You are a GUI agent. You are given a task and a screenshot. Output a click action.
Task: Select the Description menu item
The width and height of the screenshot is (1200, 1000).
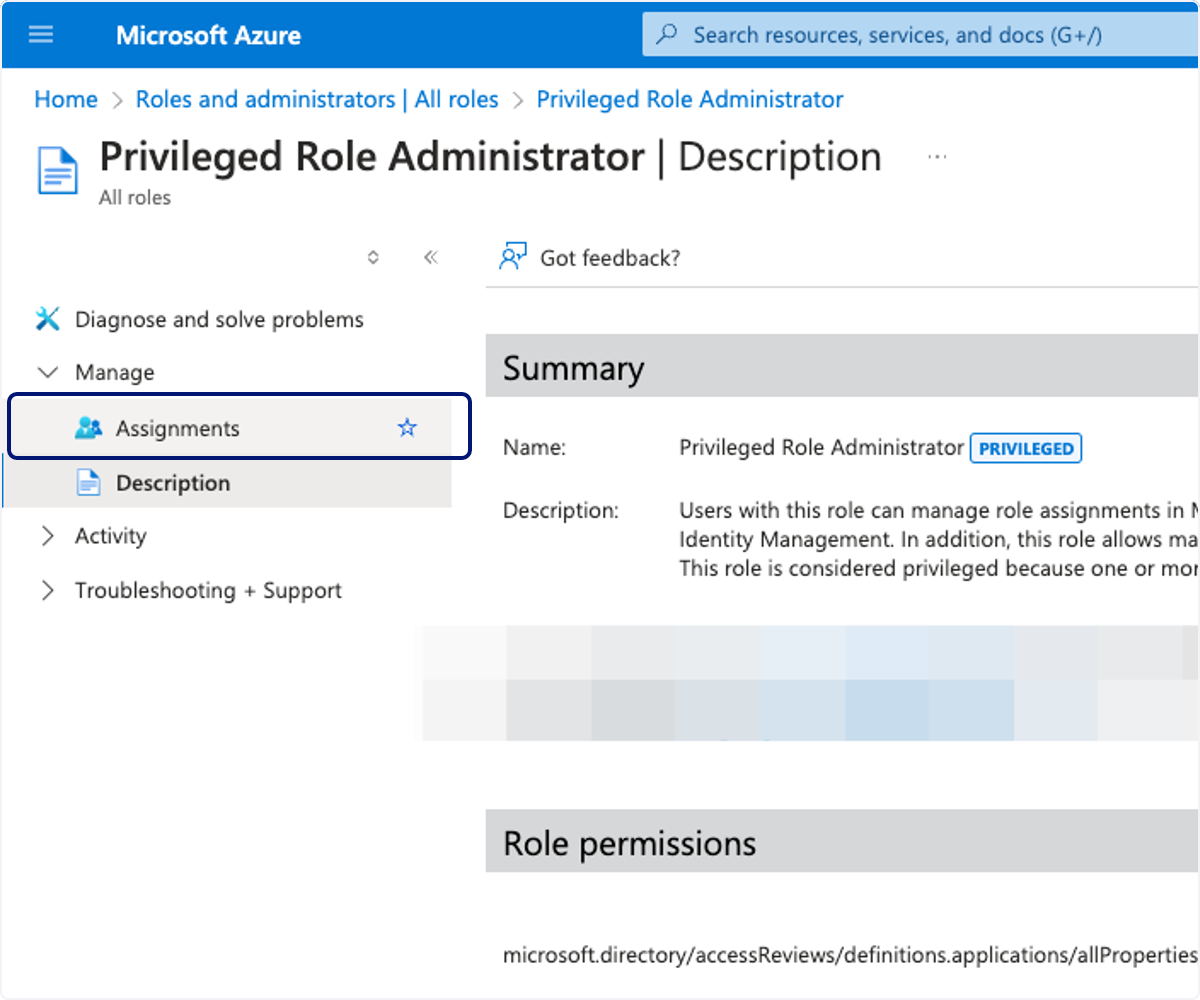pyautogui.click(x=228, y=483)
